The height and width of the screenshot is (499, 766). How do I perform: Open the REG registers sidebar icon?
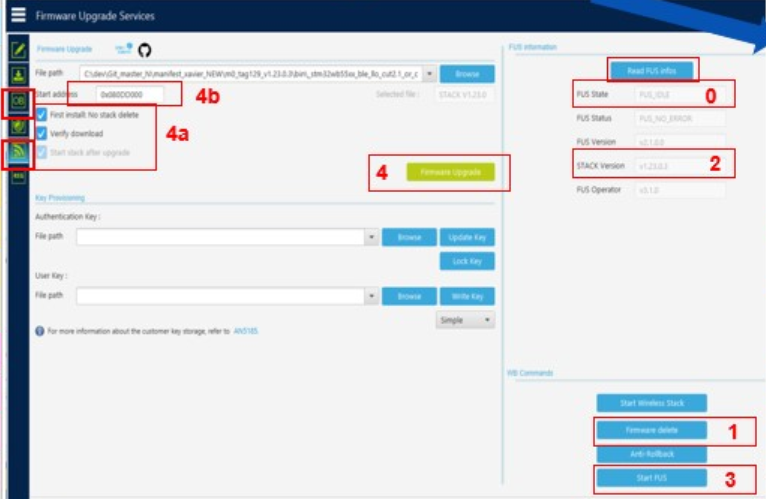pos(19,176)
